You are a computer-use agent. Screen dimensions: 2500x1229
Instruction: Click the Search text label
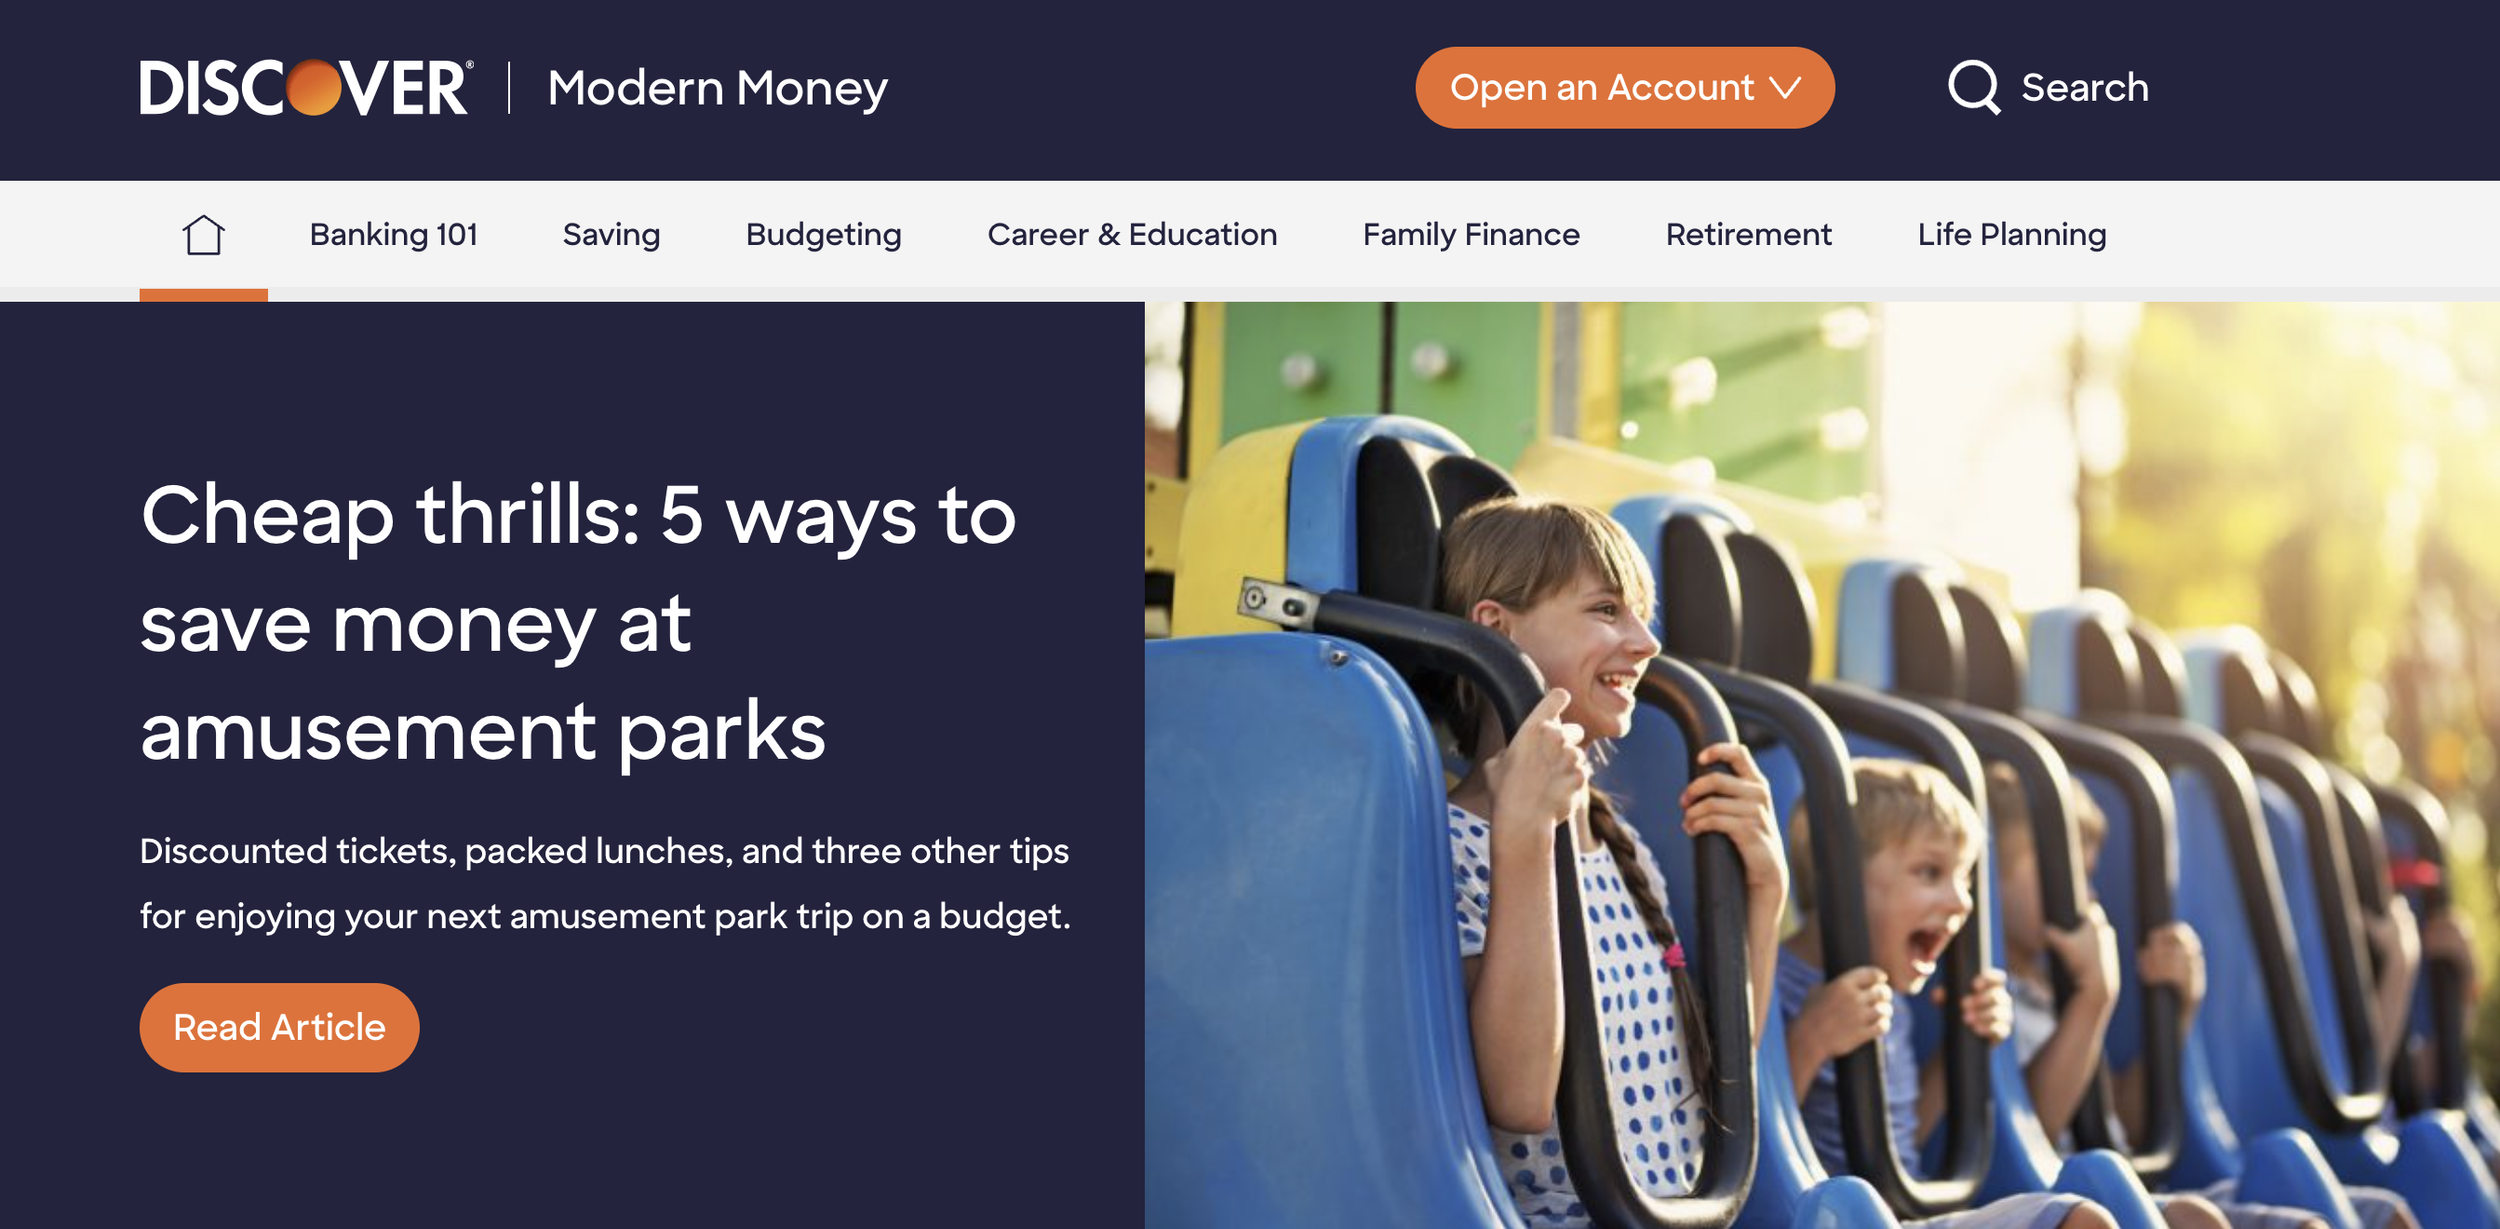click(x=2085, y=88)
